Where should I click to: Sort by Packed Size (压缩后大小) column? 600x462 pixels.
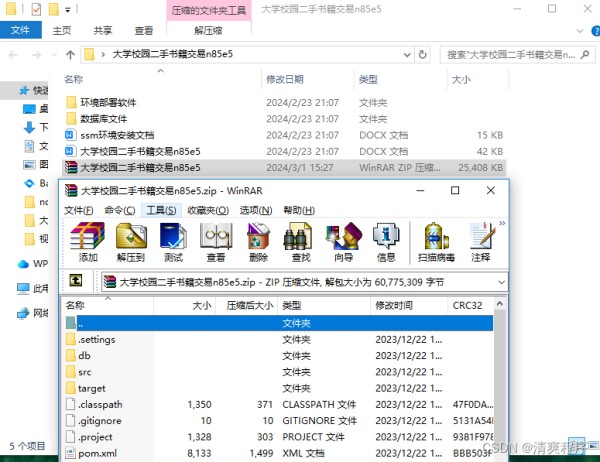point(246,305)
